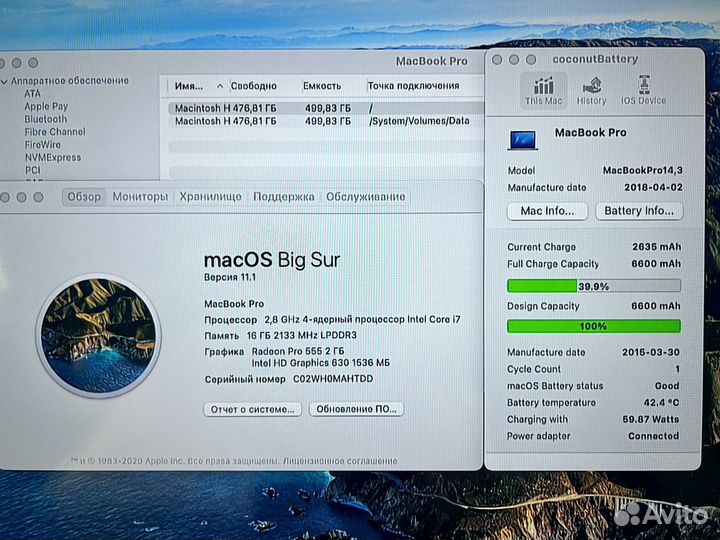Click serial number C02WH0MAHTDD
720x540 pixels.
tap(333, 379)
